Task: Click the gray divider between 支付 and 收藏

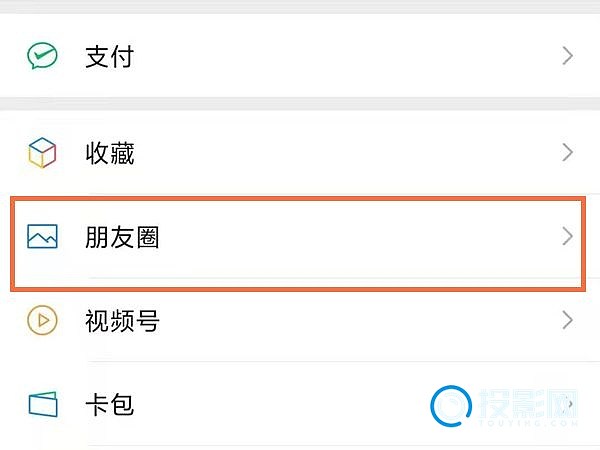Action: point(300,104)
